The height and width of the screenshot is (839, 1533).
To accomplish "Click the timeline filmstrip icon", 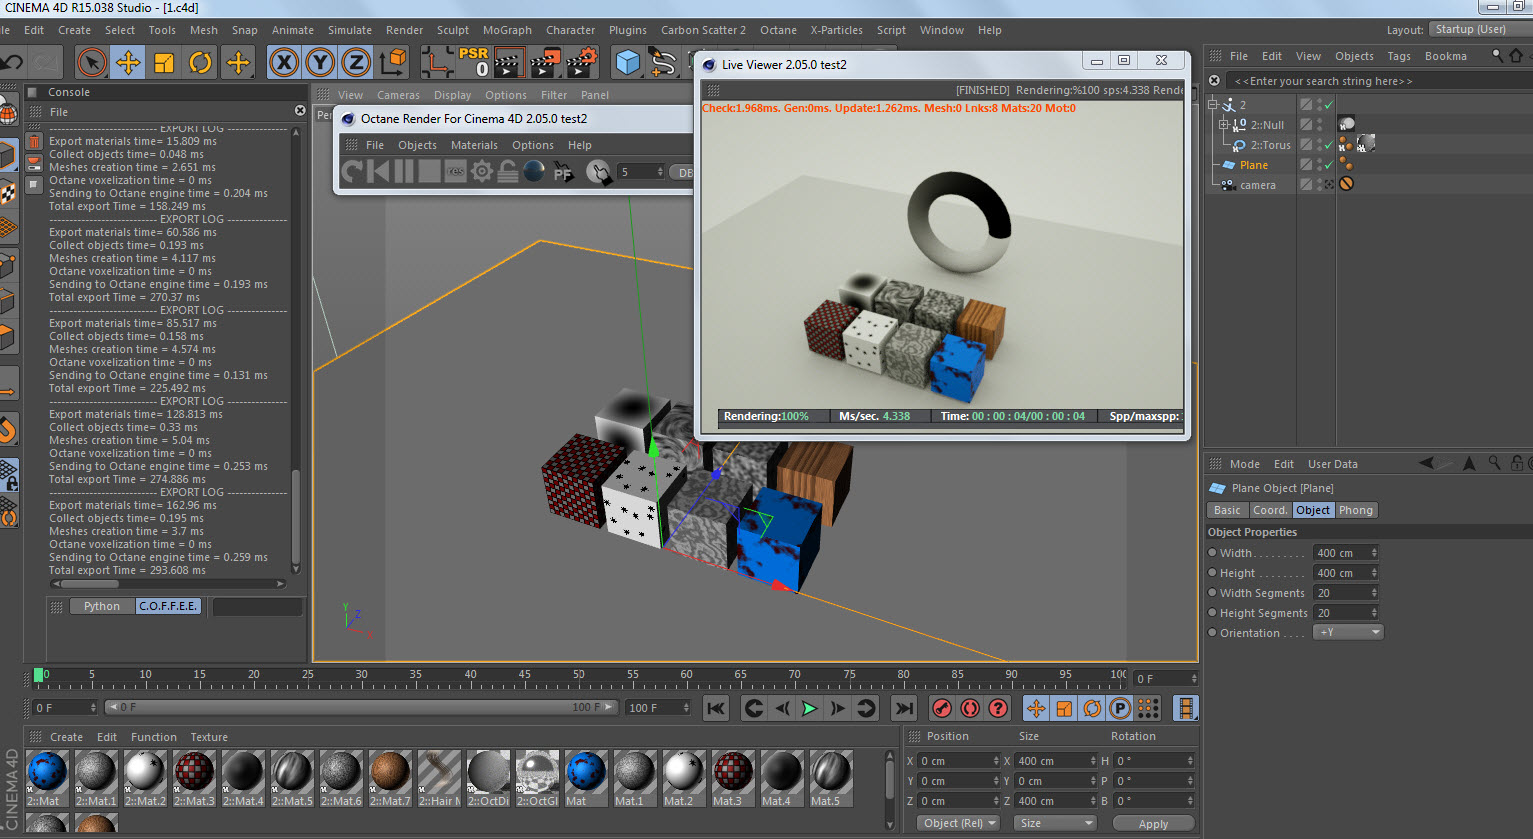I will 1186,708.
